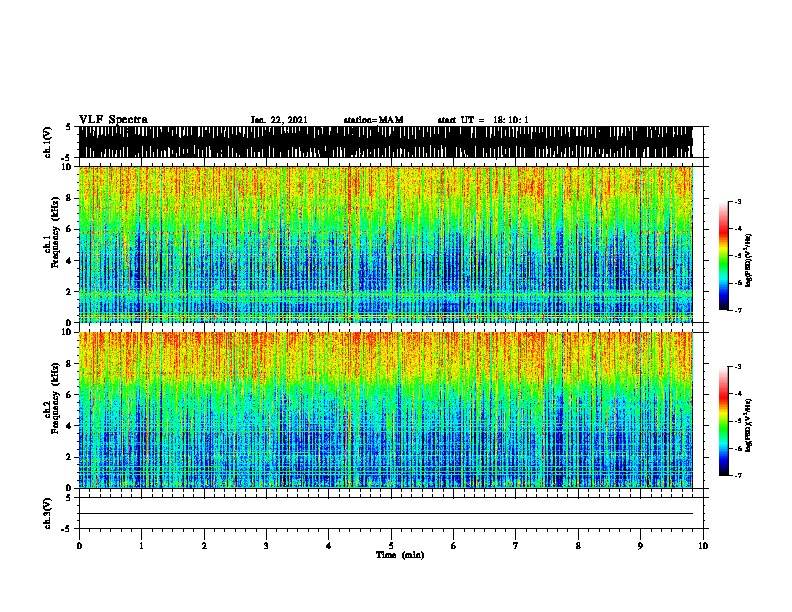Click the 'Time (min)' axis title
Screen dimensions: 792x612
[x=400, y=555]
